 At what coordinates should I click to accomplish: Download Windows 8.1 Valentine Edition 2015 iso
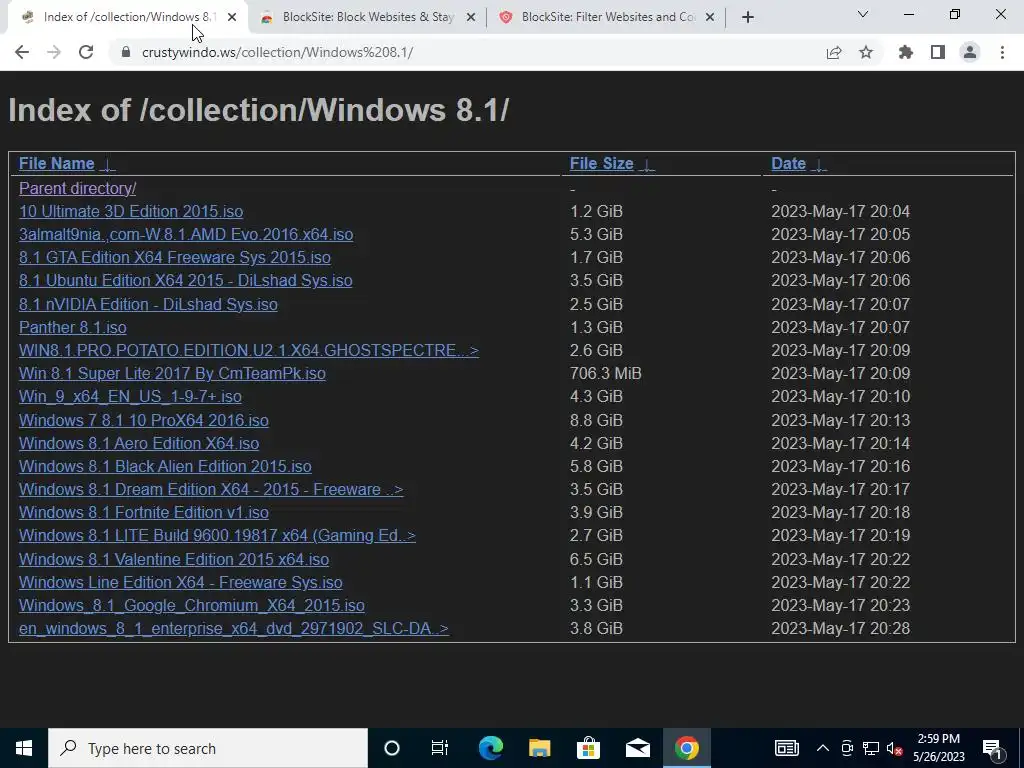[174, 560]
